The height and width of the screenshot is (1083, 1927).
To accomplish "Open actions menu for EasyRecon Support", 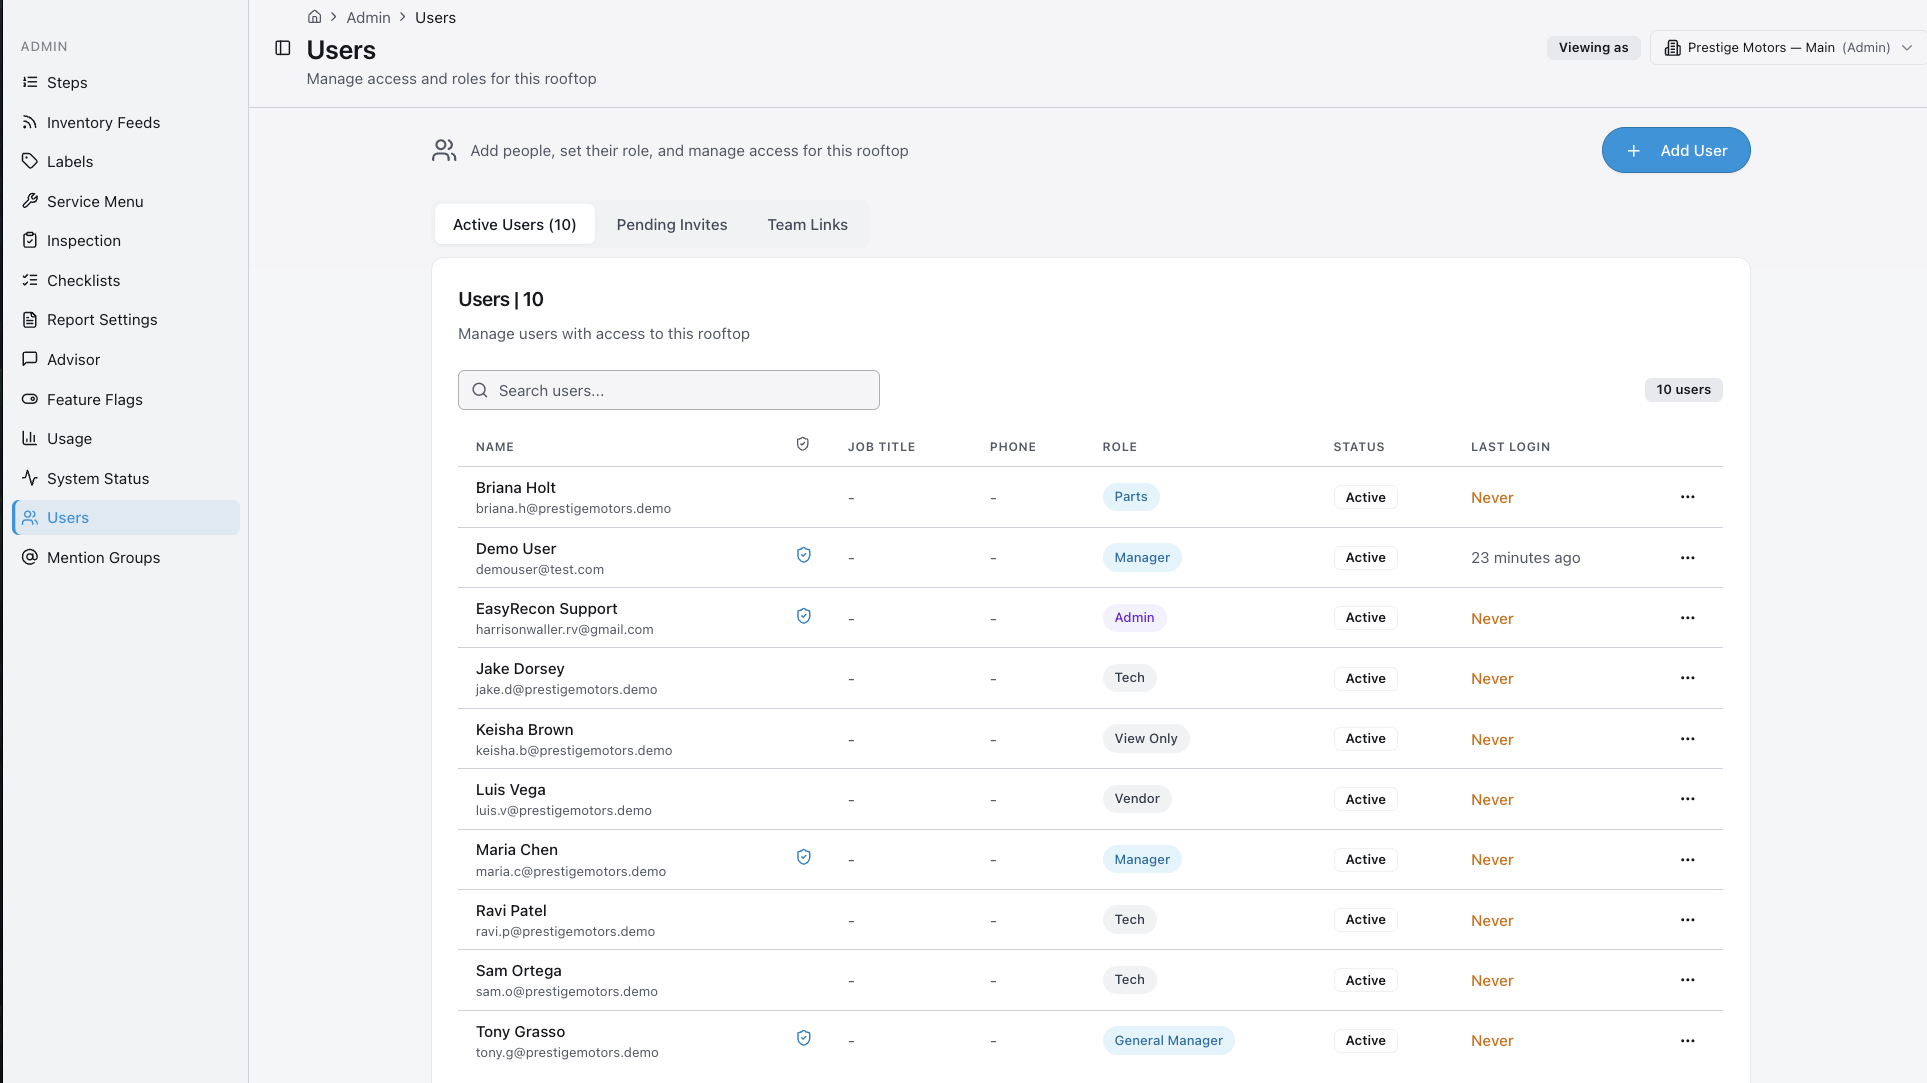I will pos(1688,618).
